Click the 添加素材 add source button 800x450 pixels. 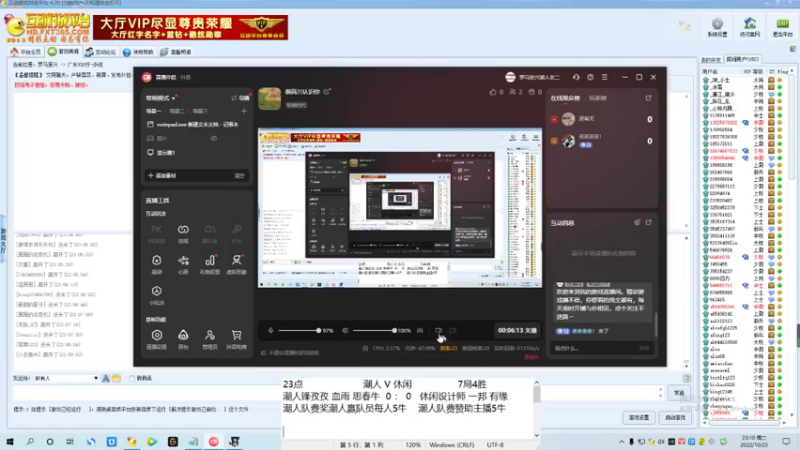click(x=162, y=176)
